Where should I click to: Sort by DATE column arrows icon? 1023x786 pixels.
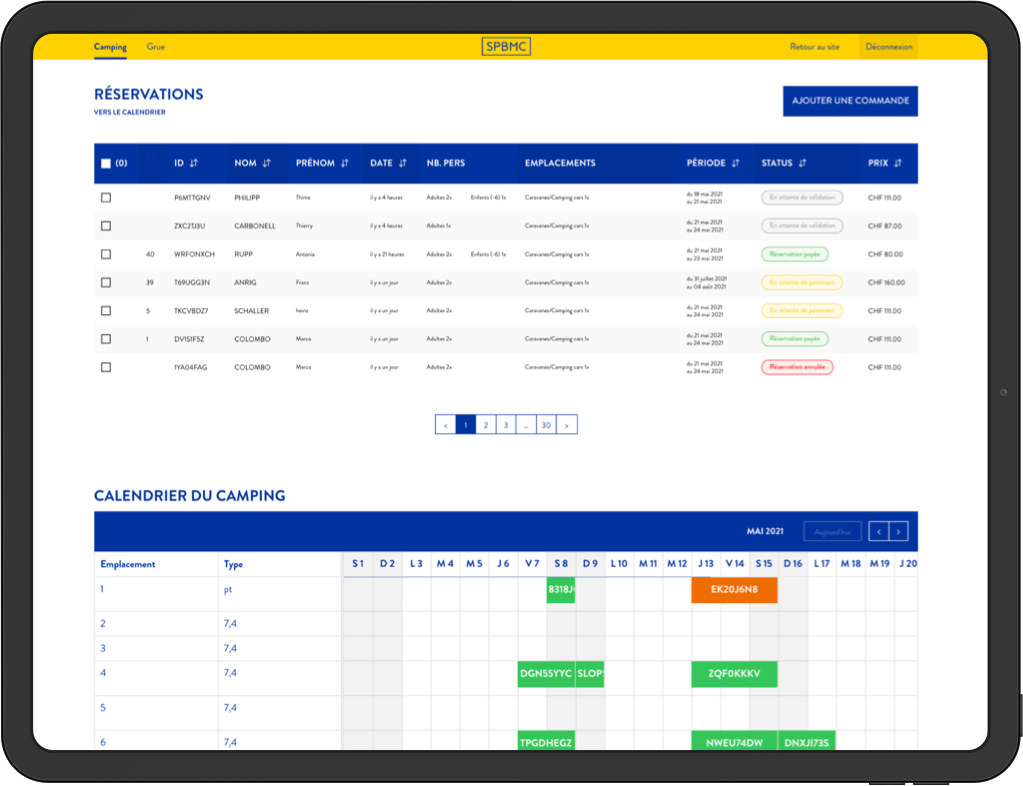tap(403, 163)
